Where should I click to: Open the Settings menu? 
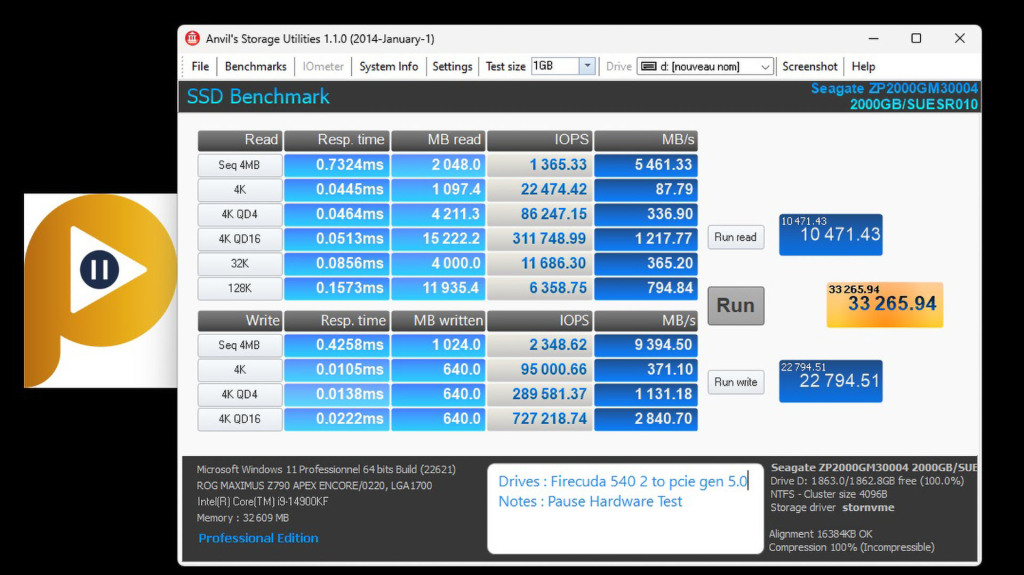[x=452, y=66]
